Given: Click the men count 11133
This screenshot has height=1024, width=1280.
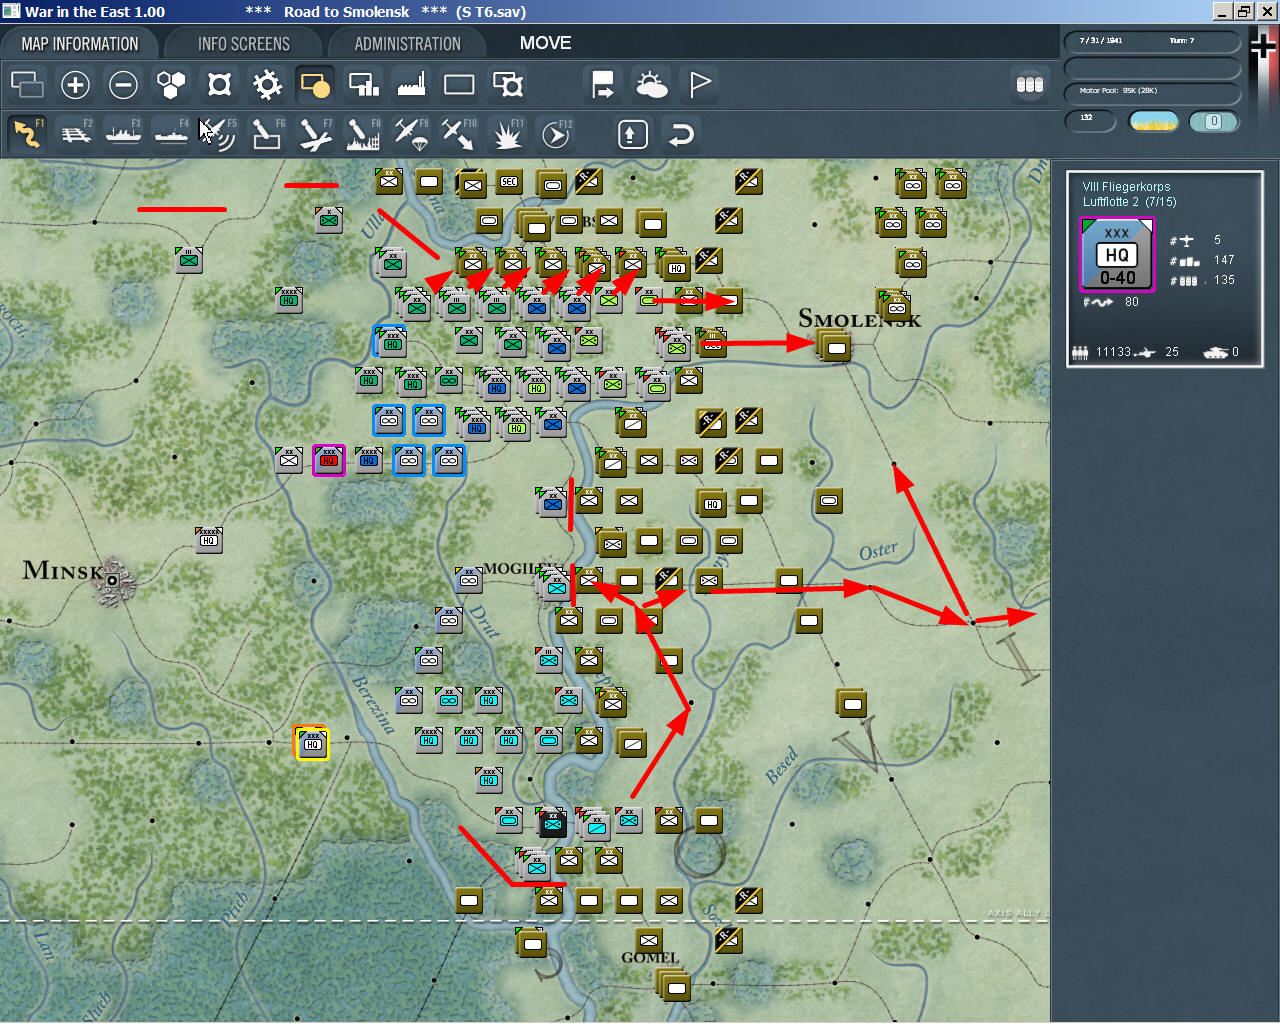Looking at the screenshot, I should (1113, 352).
